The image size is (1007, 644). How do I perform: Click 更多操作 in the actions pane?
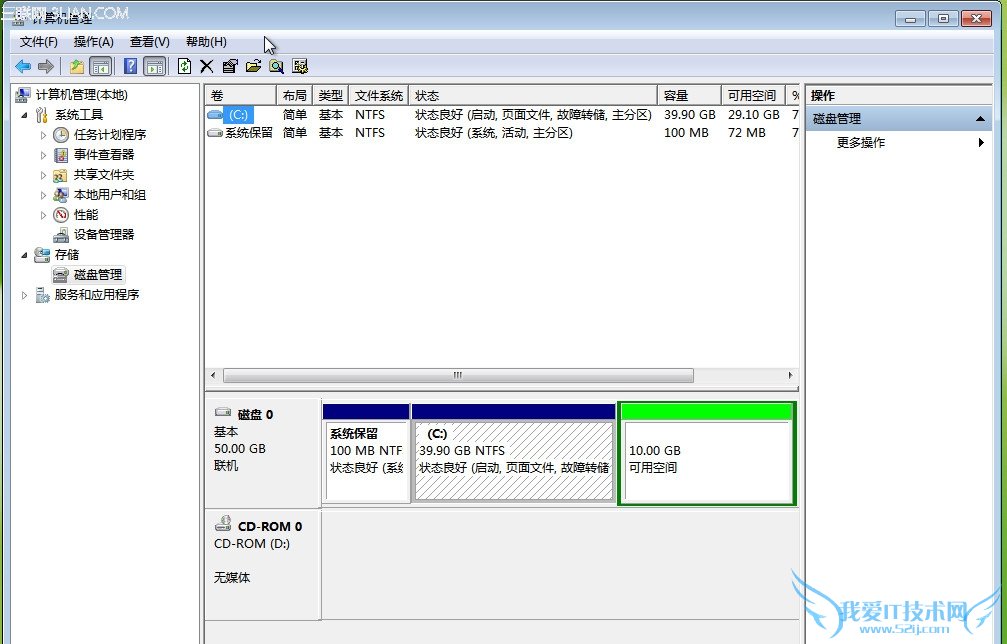point(861,143)
